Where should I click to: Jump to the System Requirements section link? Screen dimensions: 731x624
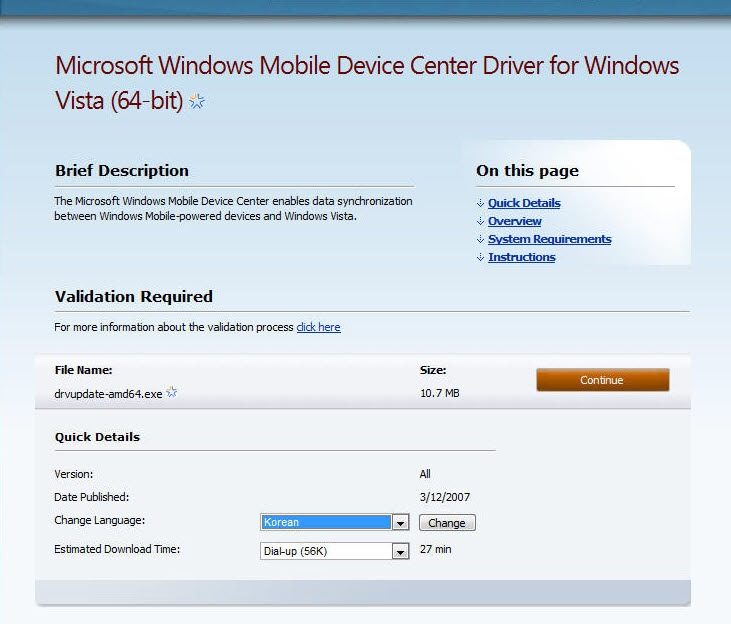coord(550,239)
